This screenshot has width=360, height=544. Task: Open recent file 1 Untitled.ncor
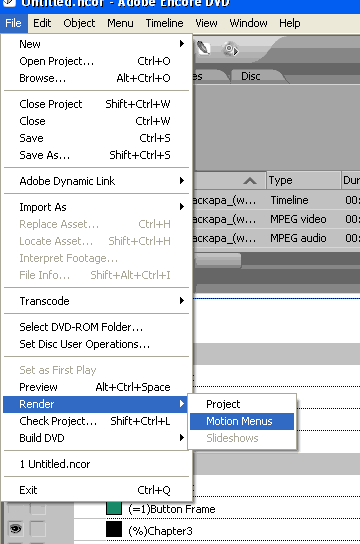(x=96, y=464)
